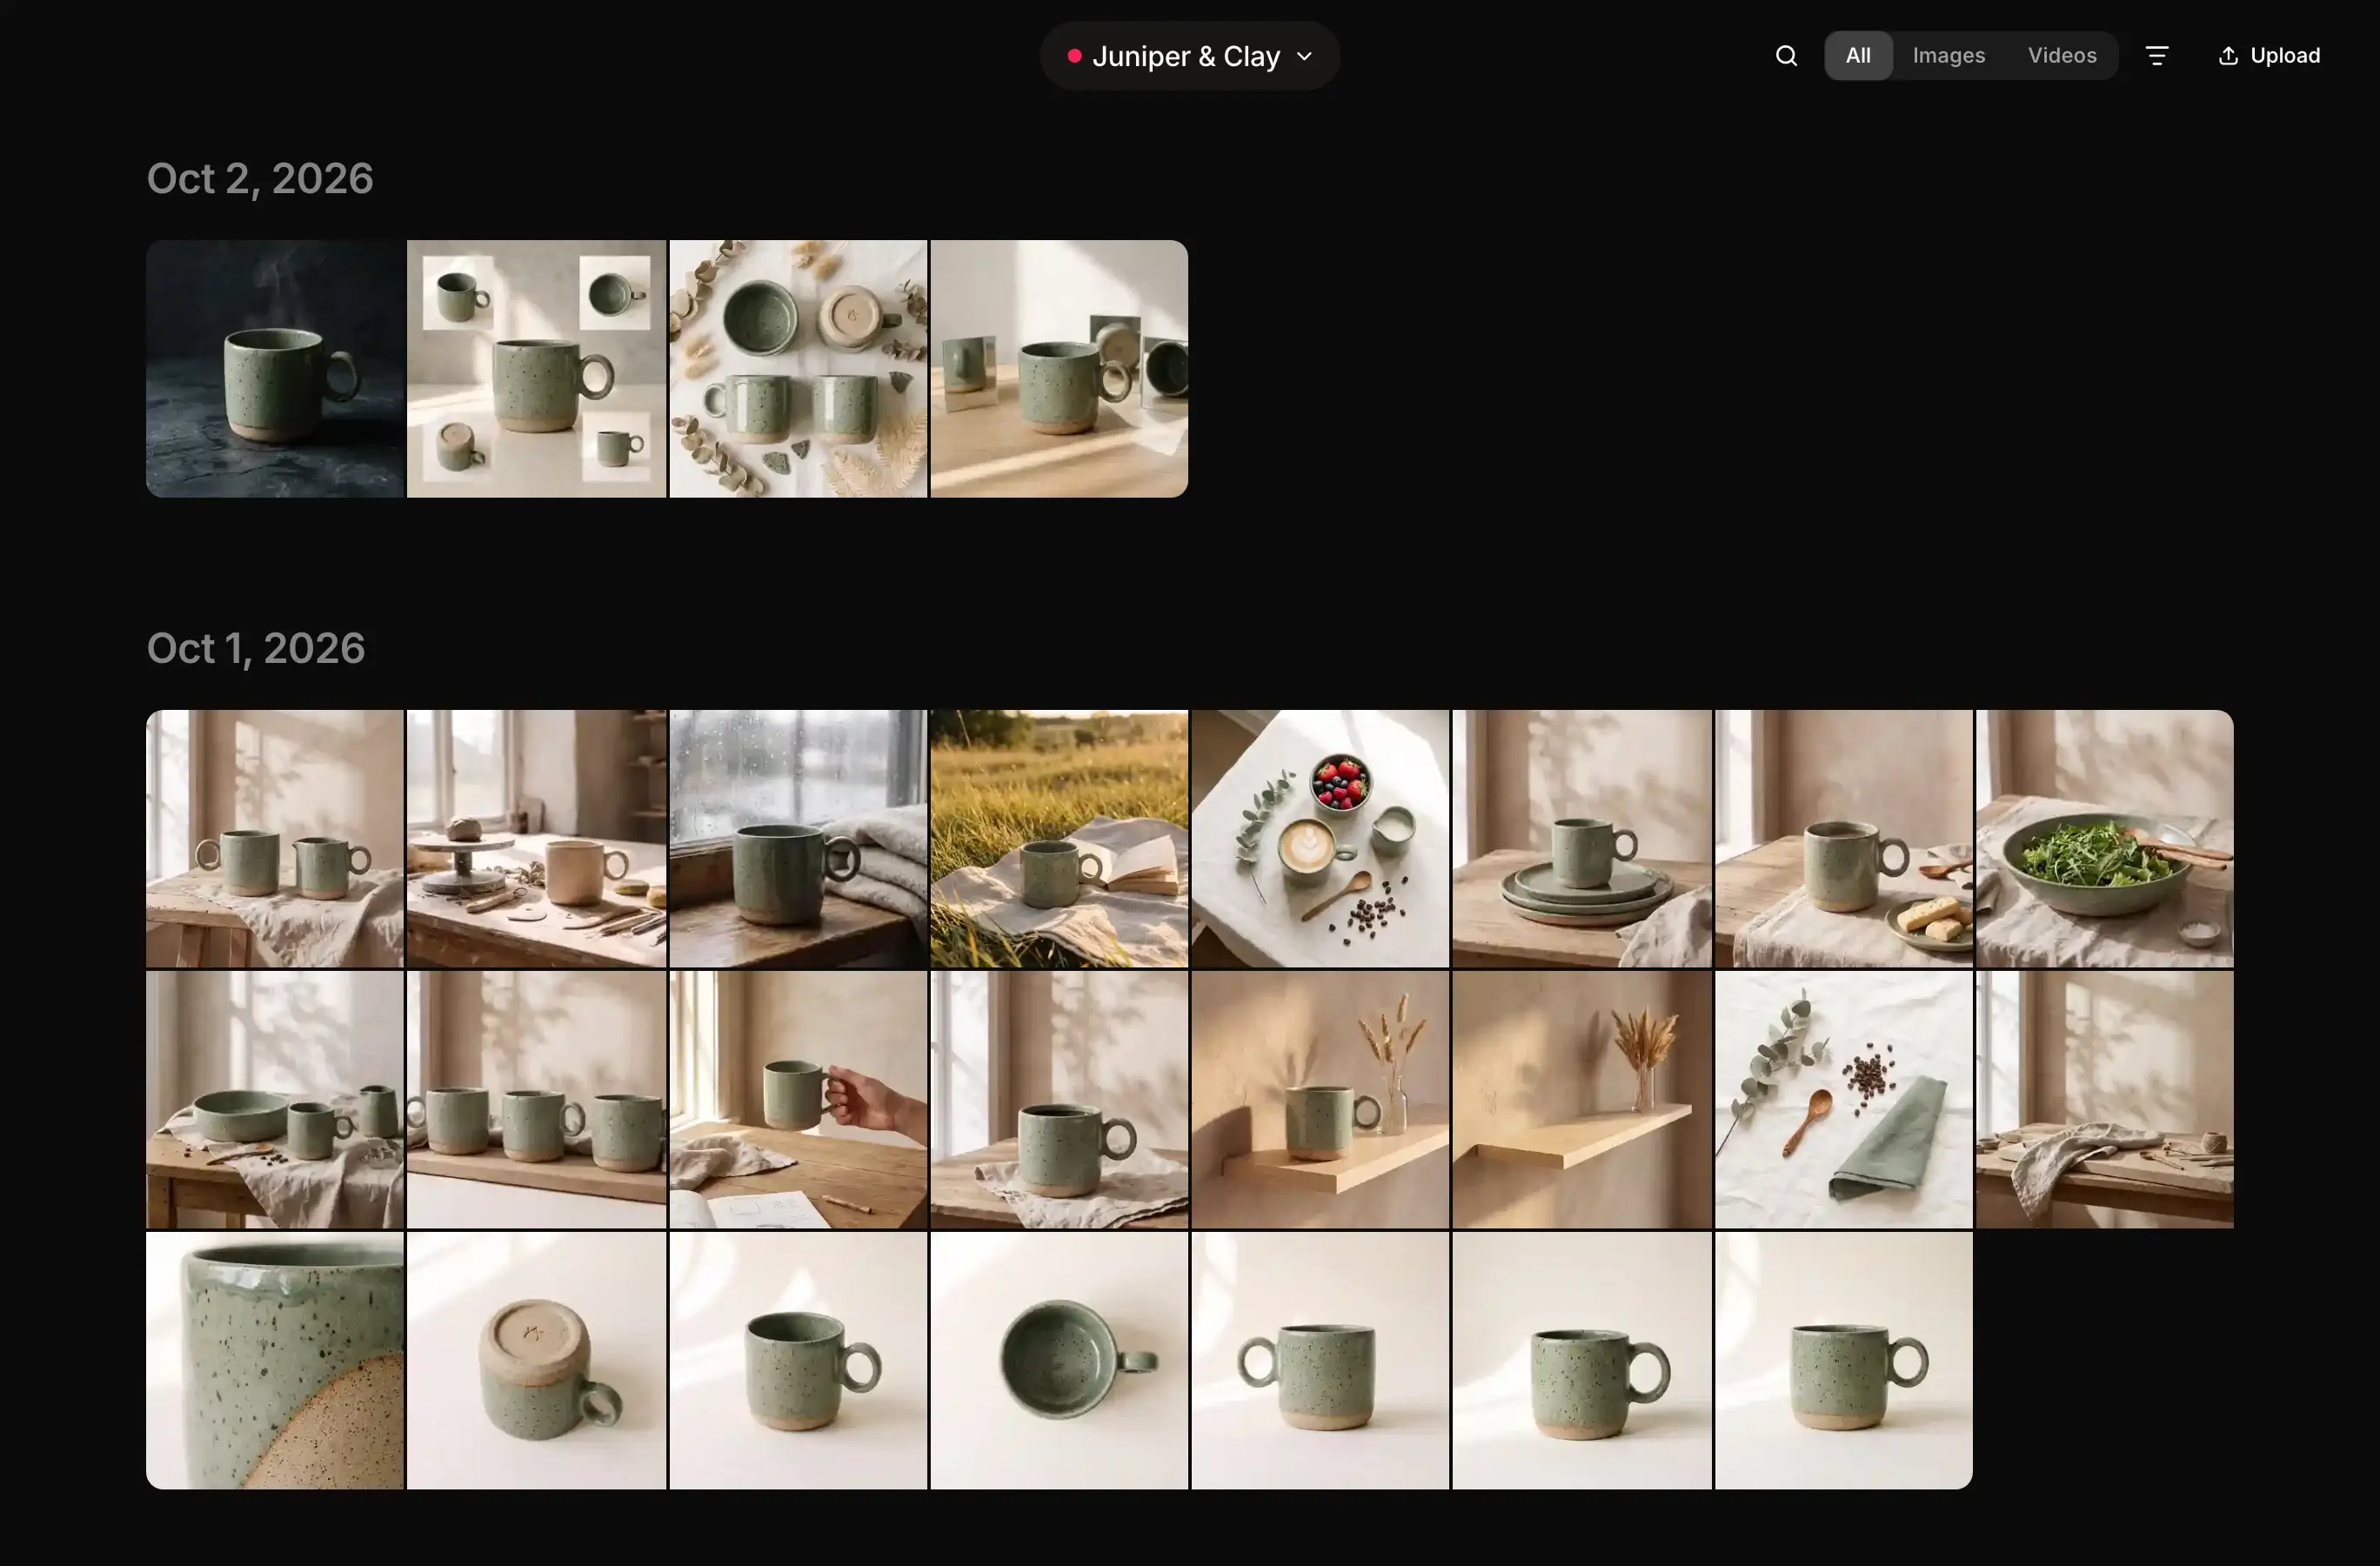Open mug with shortbread biscuits thumbnail

coord(1843,839)
